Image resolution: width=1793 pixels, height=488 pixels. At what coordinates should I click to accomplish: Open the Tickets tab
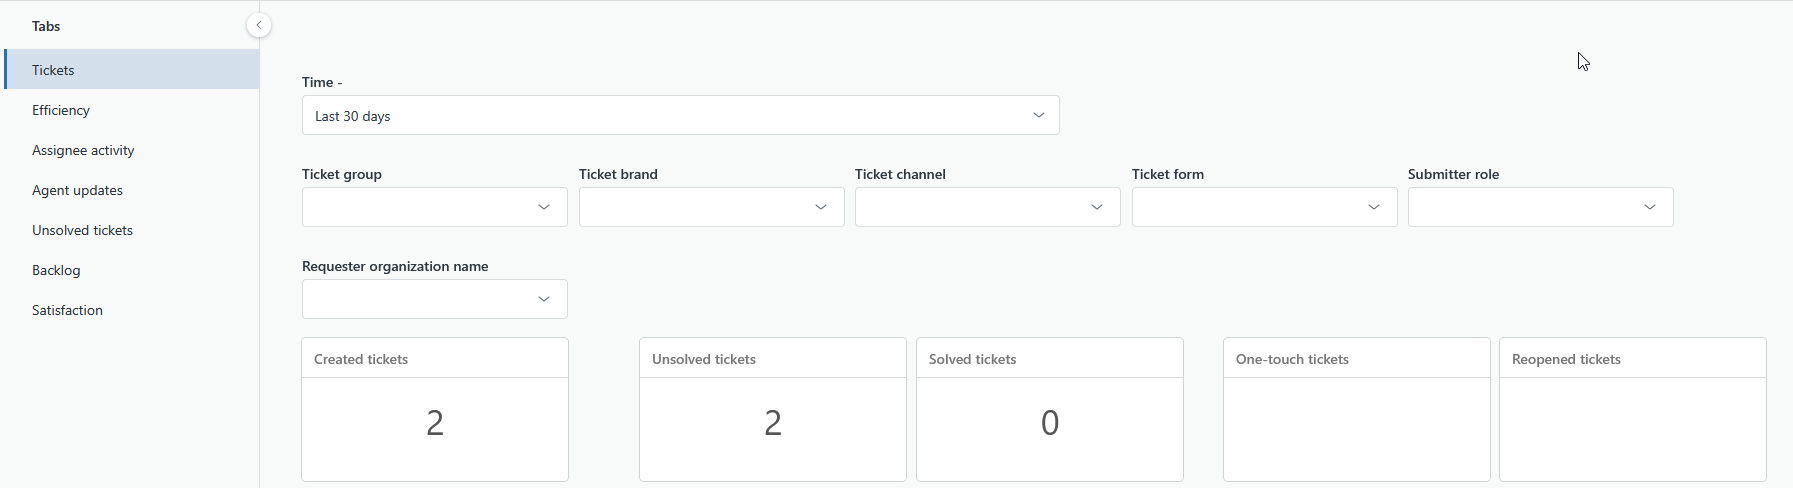click(x=53, y=70)
